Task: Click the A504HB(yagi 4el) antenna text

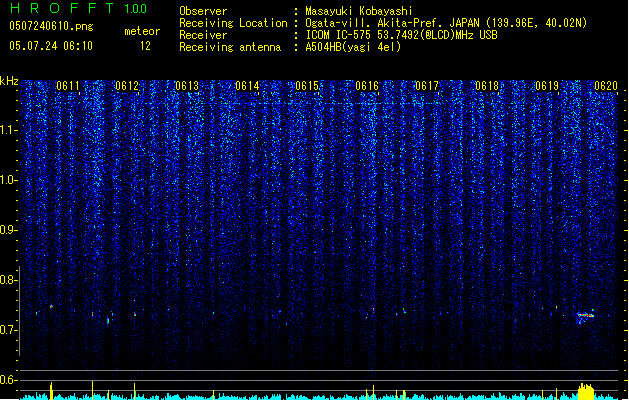Action: coord(353,47)
